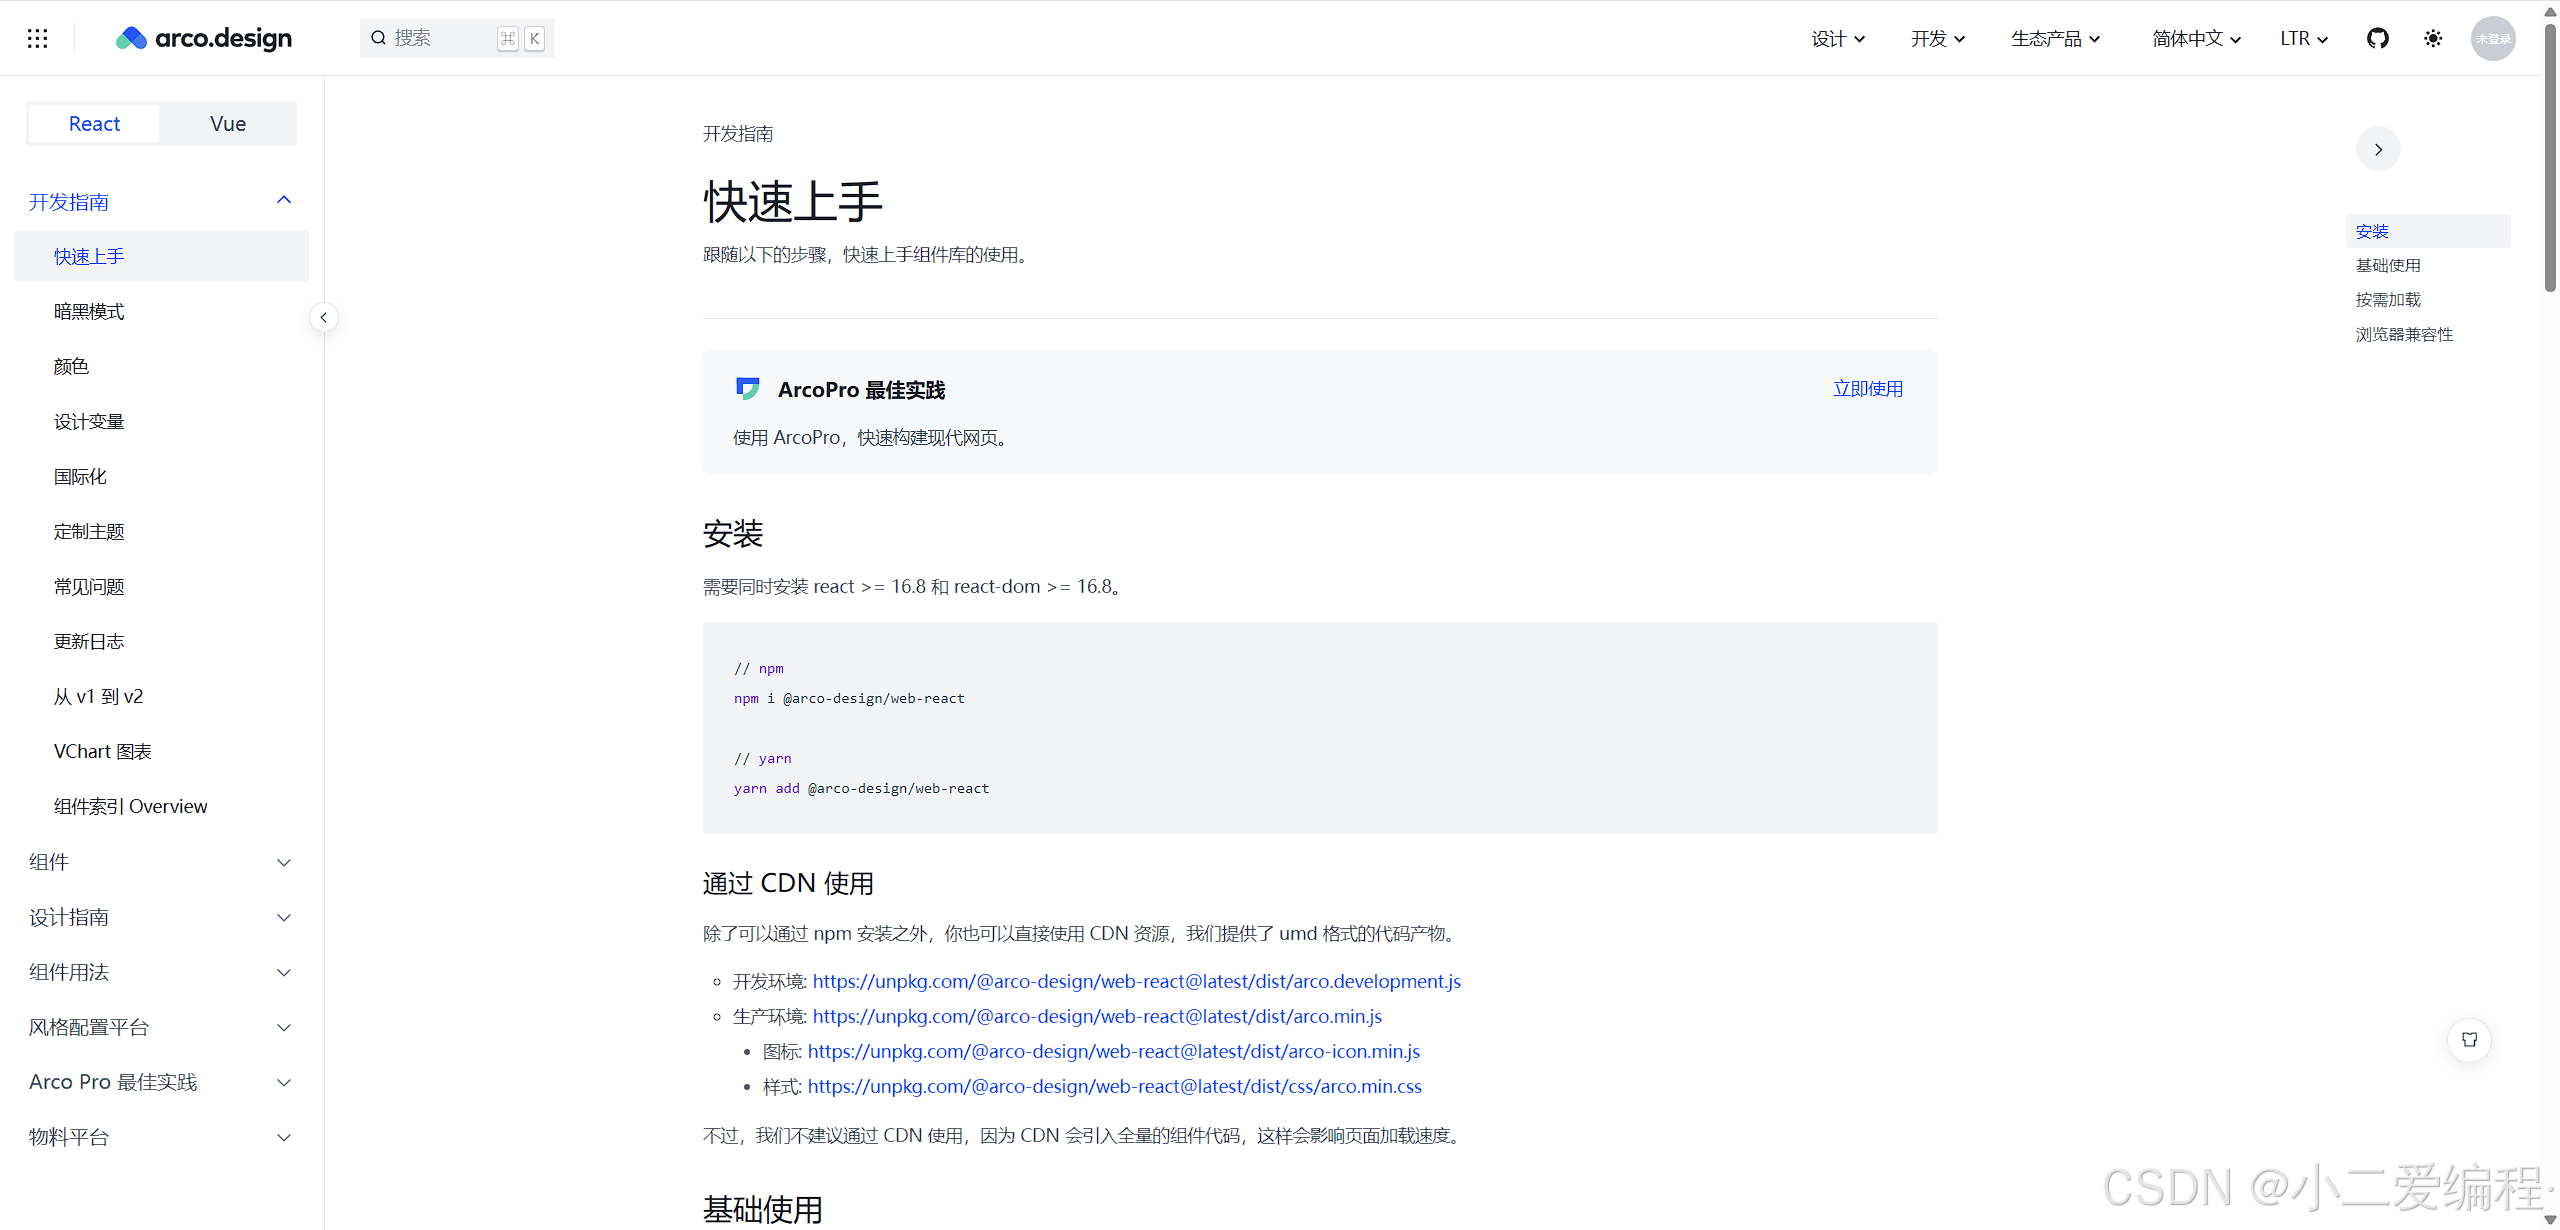The image size is (2560, 1230).
Task: Switch to the React framework tab
Action: (94, 123)
